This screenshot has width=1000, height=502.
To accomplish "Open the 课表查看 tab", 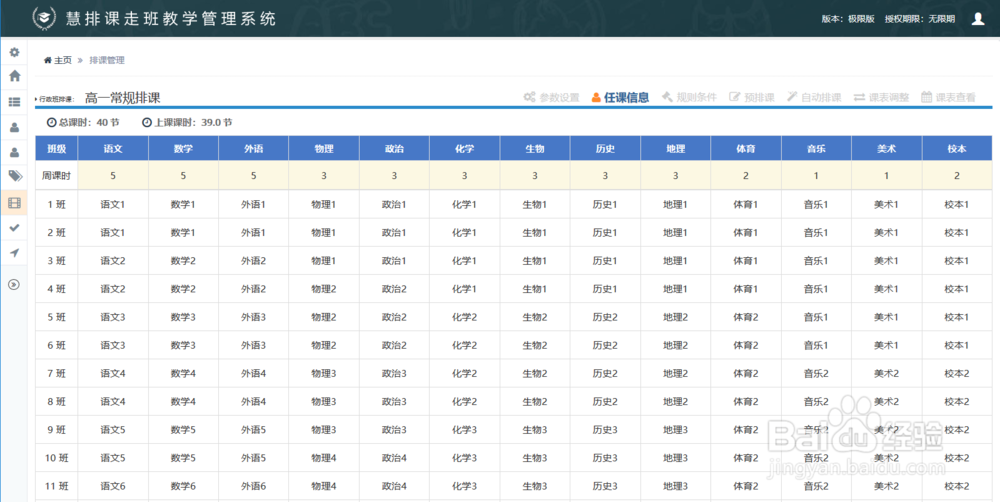I will tap(948, 98).
